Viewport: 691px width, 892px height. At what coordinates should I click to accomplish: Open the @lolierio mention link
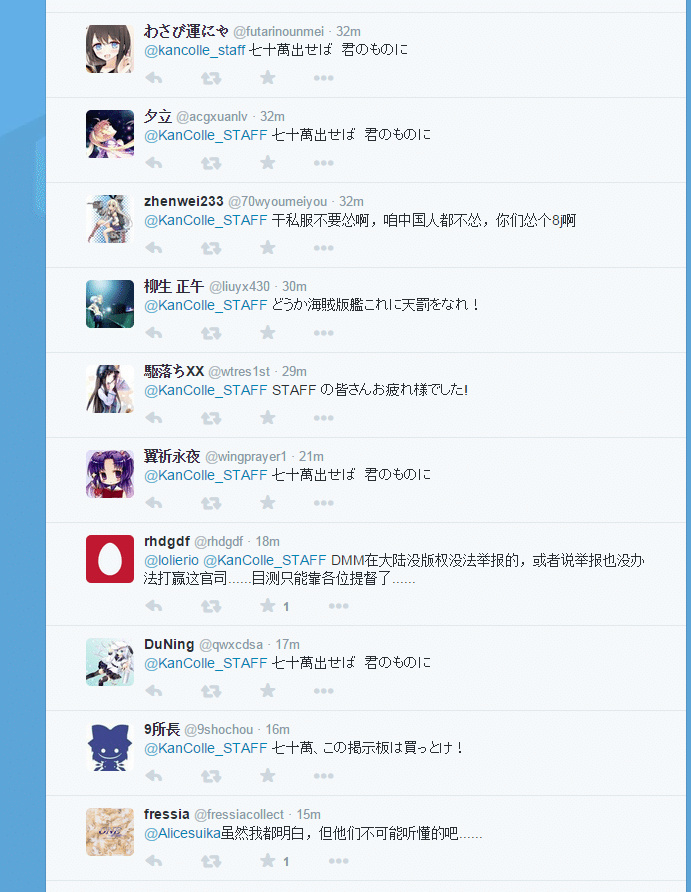click(x=171, y=560)
